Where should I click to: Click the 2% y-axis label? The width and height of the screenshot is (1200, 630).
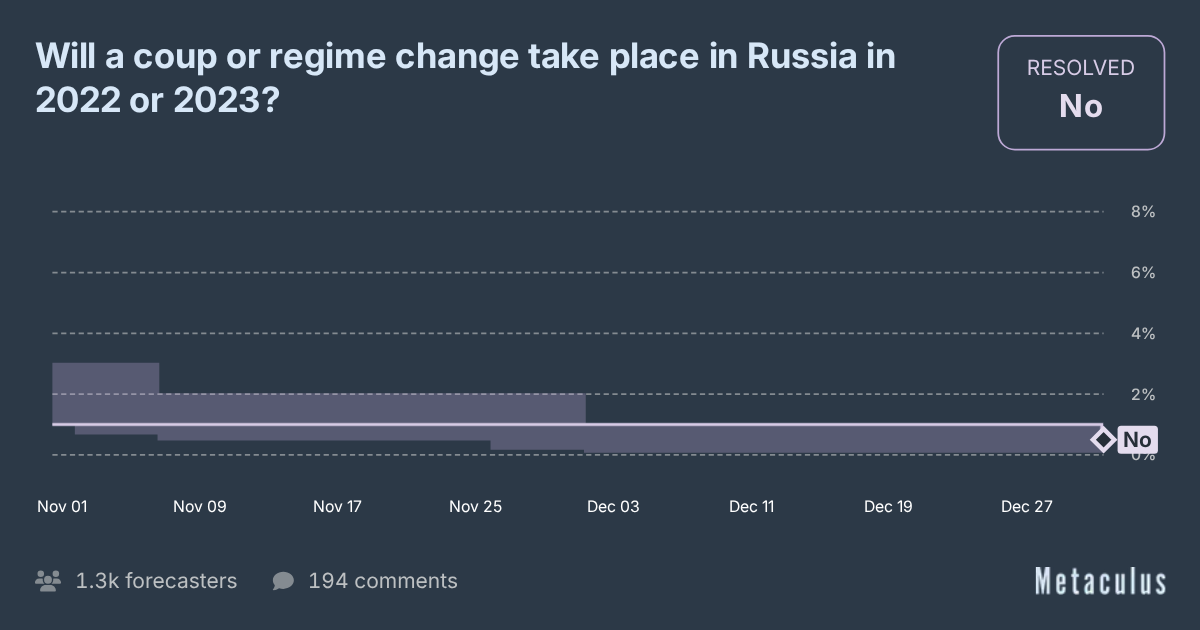tap(1142, 395)
